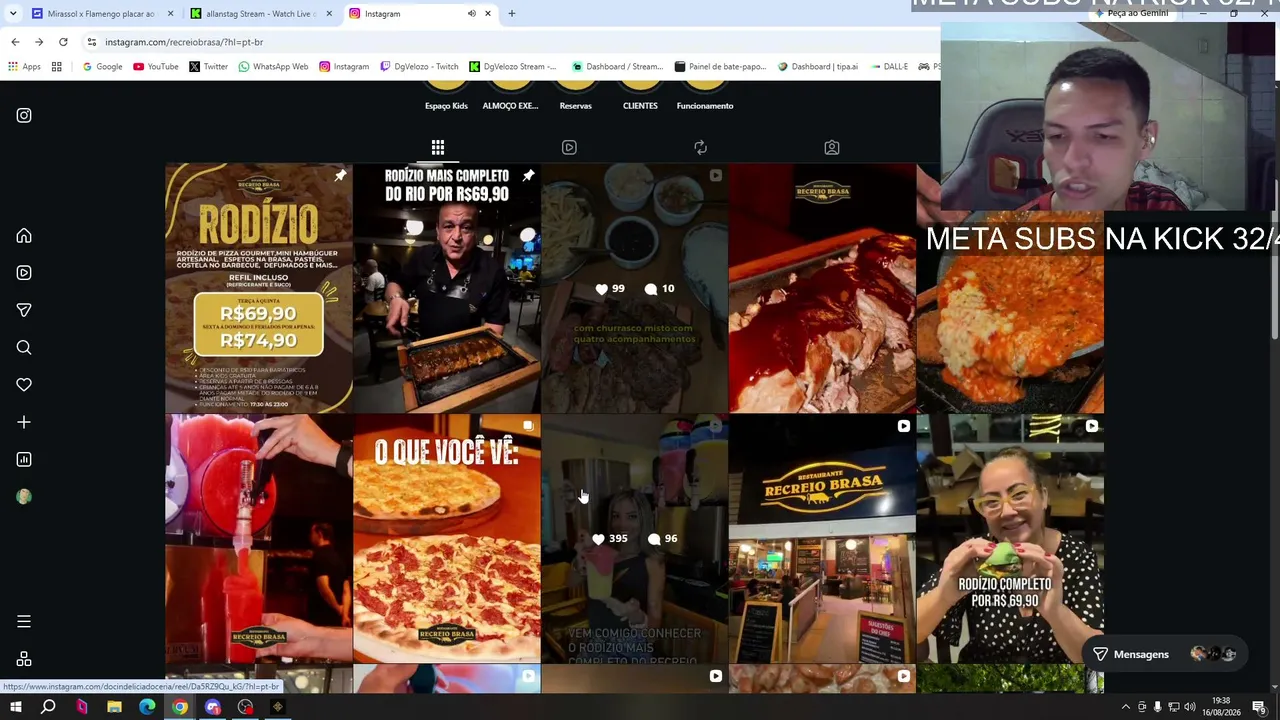Open Notifications heart icon in sidebar
The width and height of the screenshot is (1280, 720).
pyautogui.click(x=24, y=385)
